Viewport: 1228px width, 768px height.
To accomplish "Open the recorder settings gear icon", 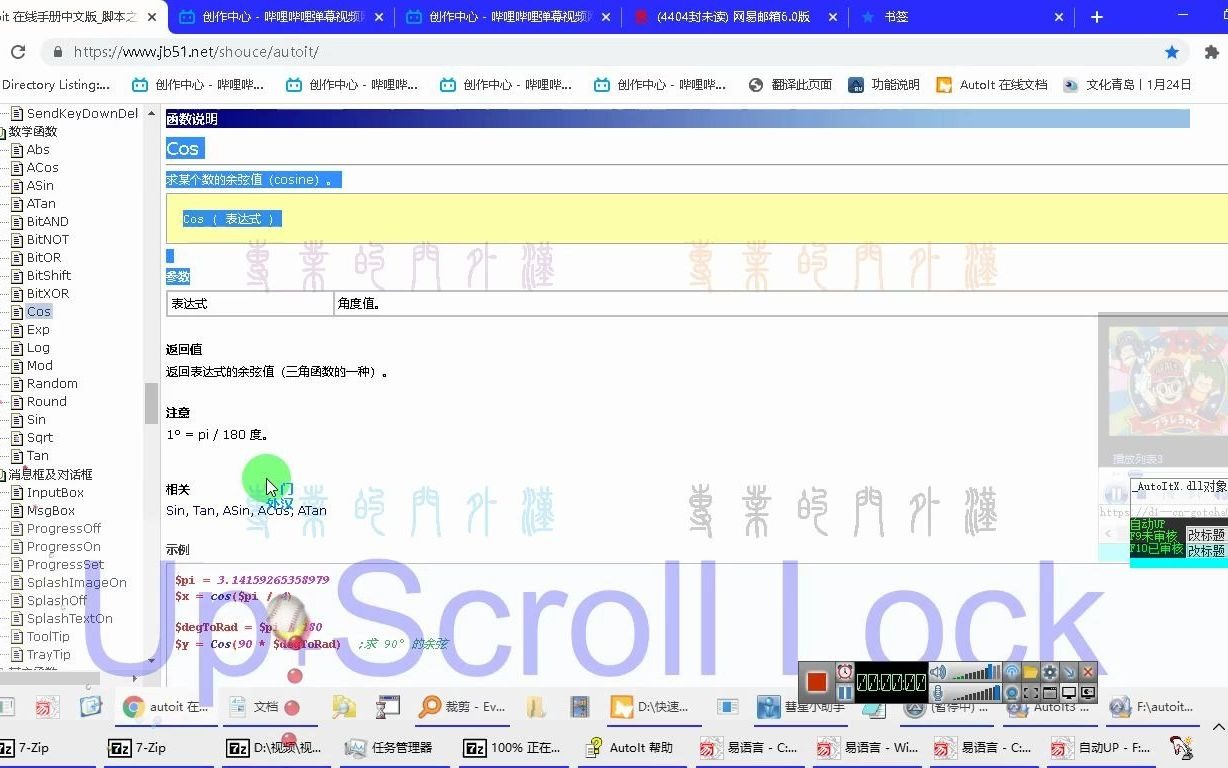I will 1050,671.
